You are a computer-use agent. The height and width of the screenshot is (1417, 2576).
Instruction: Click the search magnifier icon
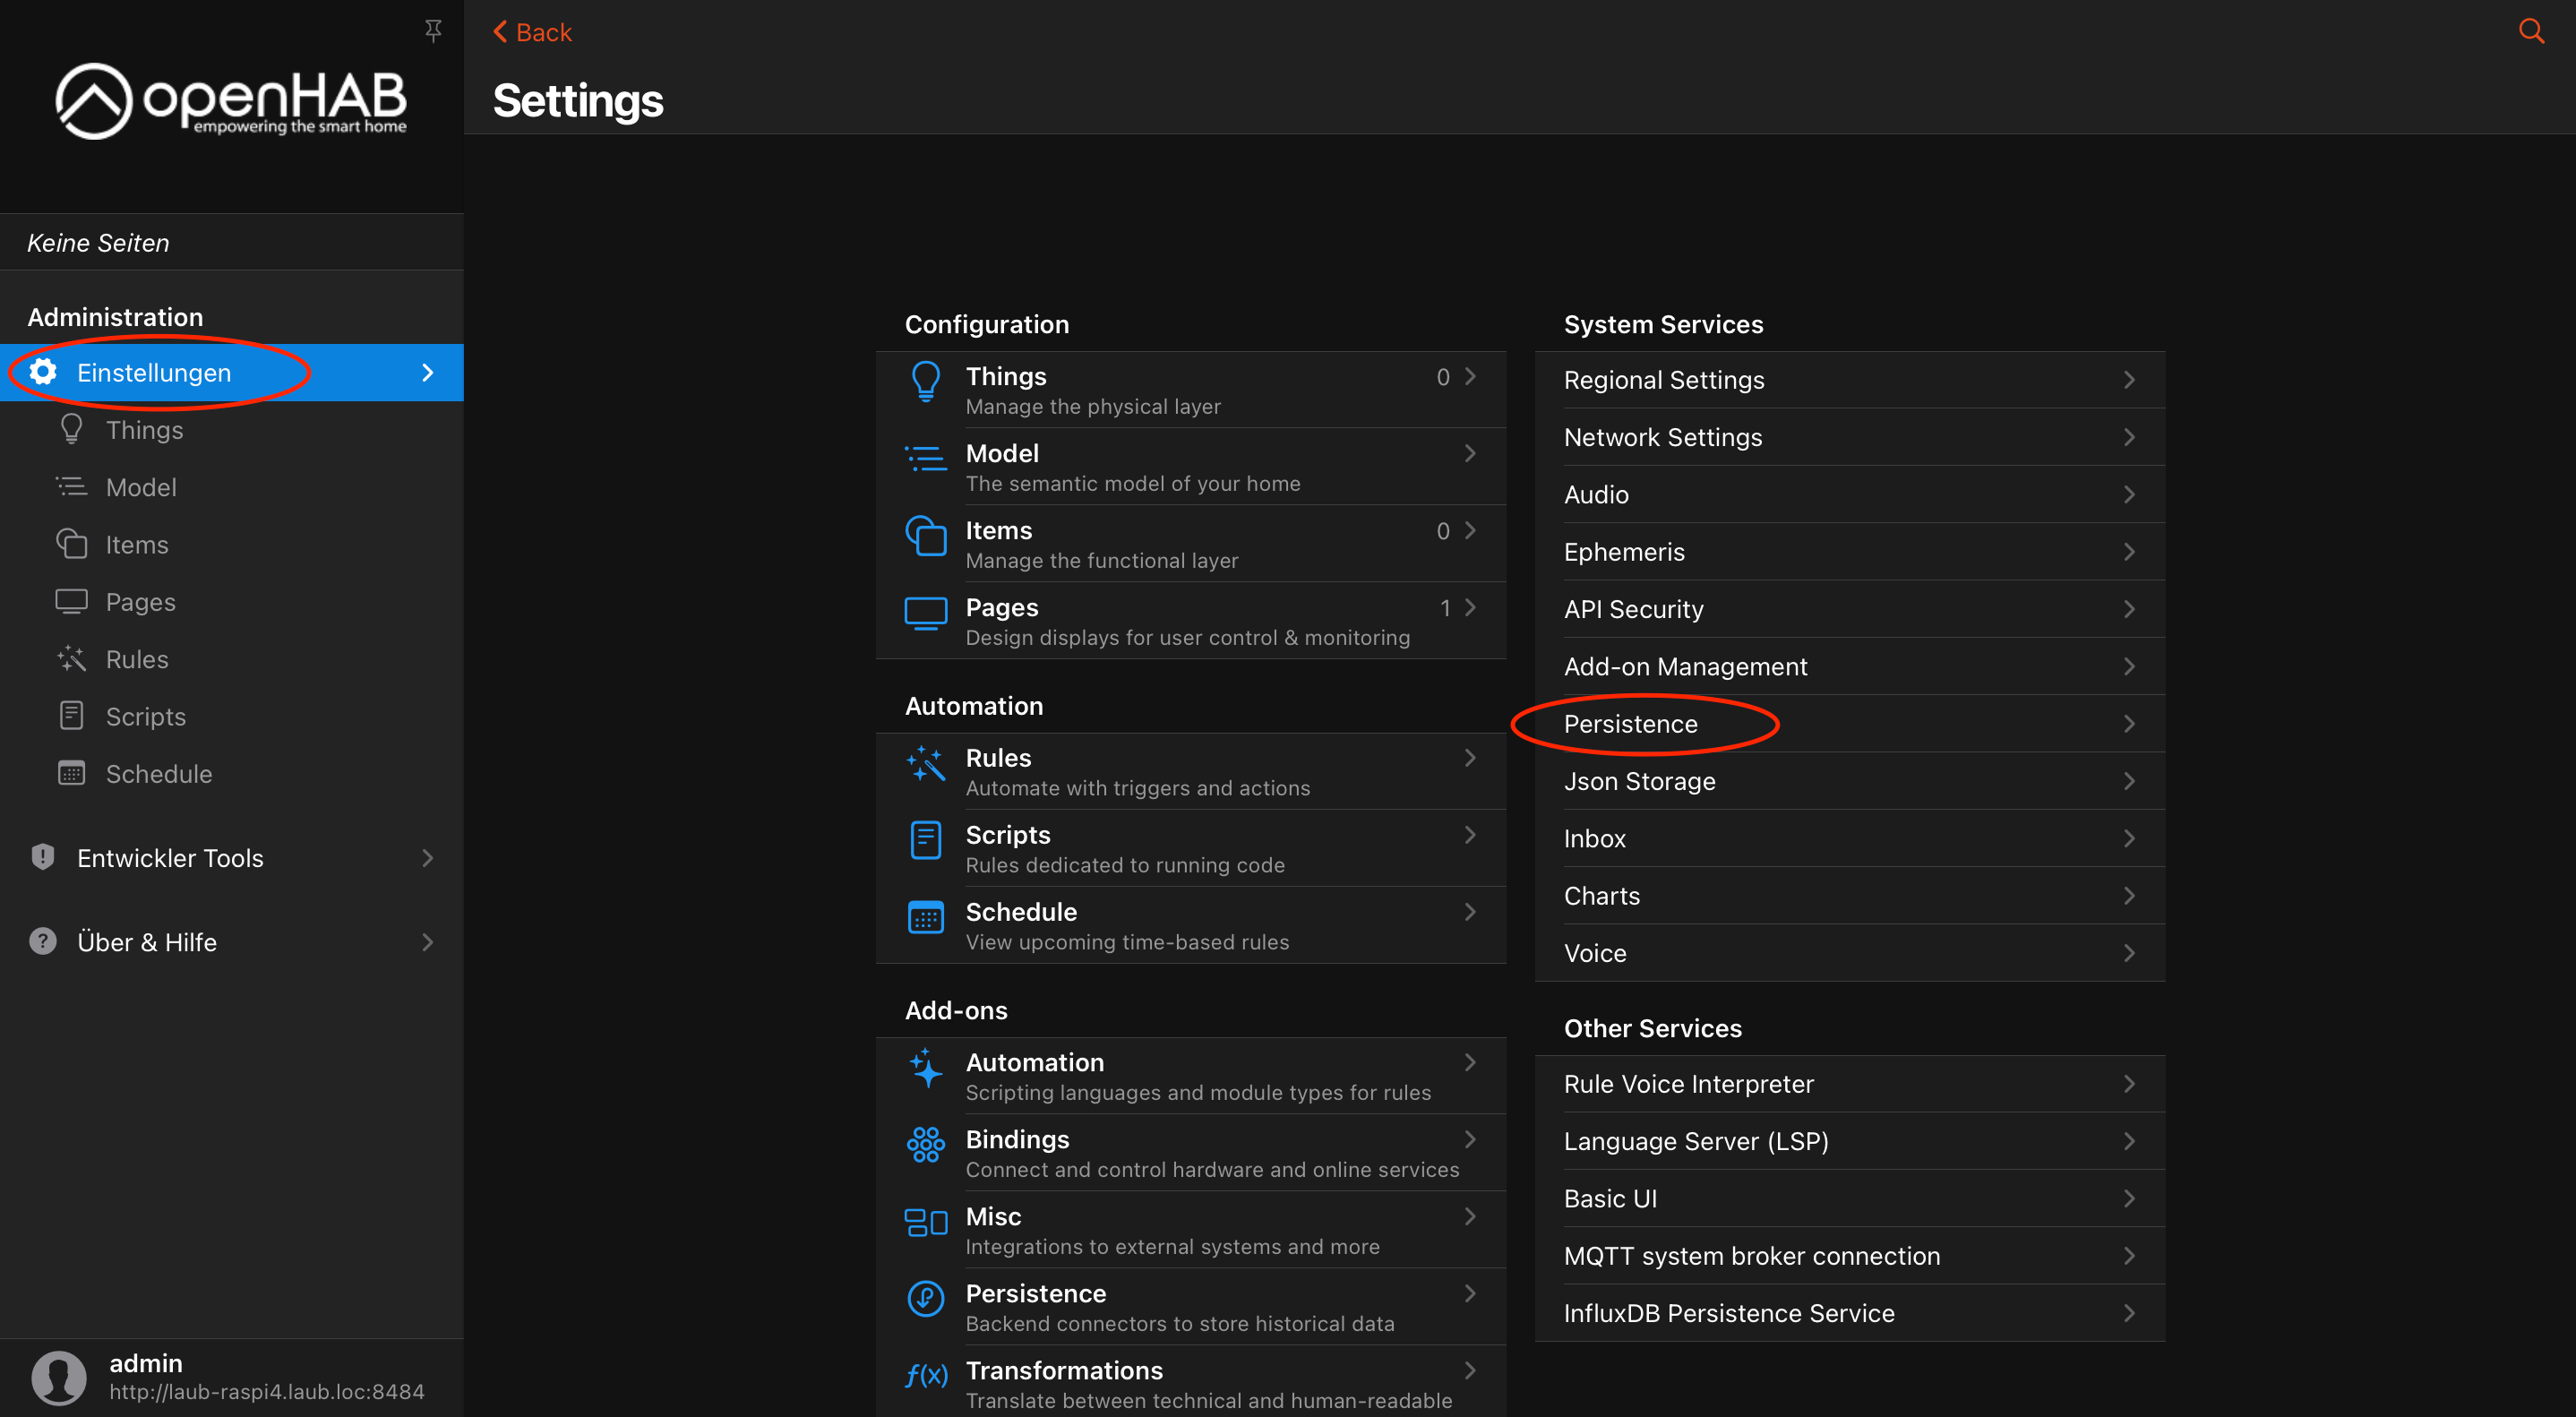click(x=2530, y=31)
